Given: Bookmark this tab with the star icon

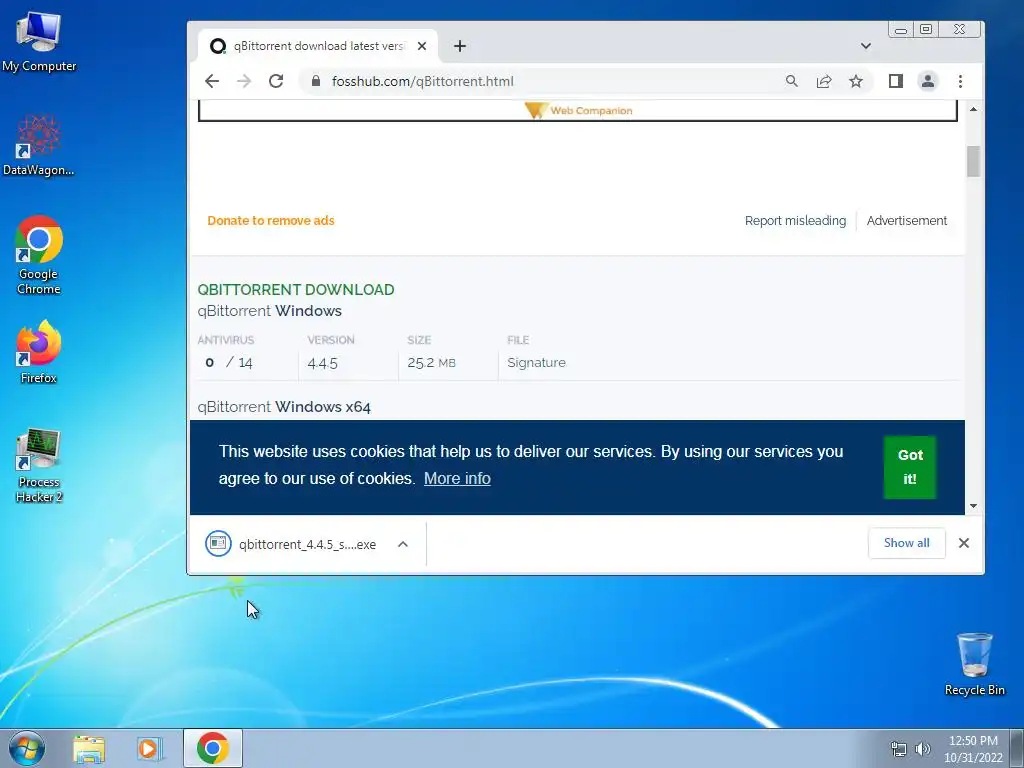Looking at the screenshot, I should pos(856,81).
